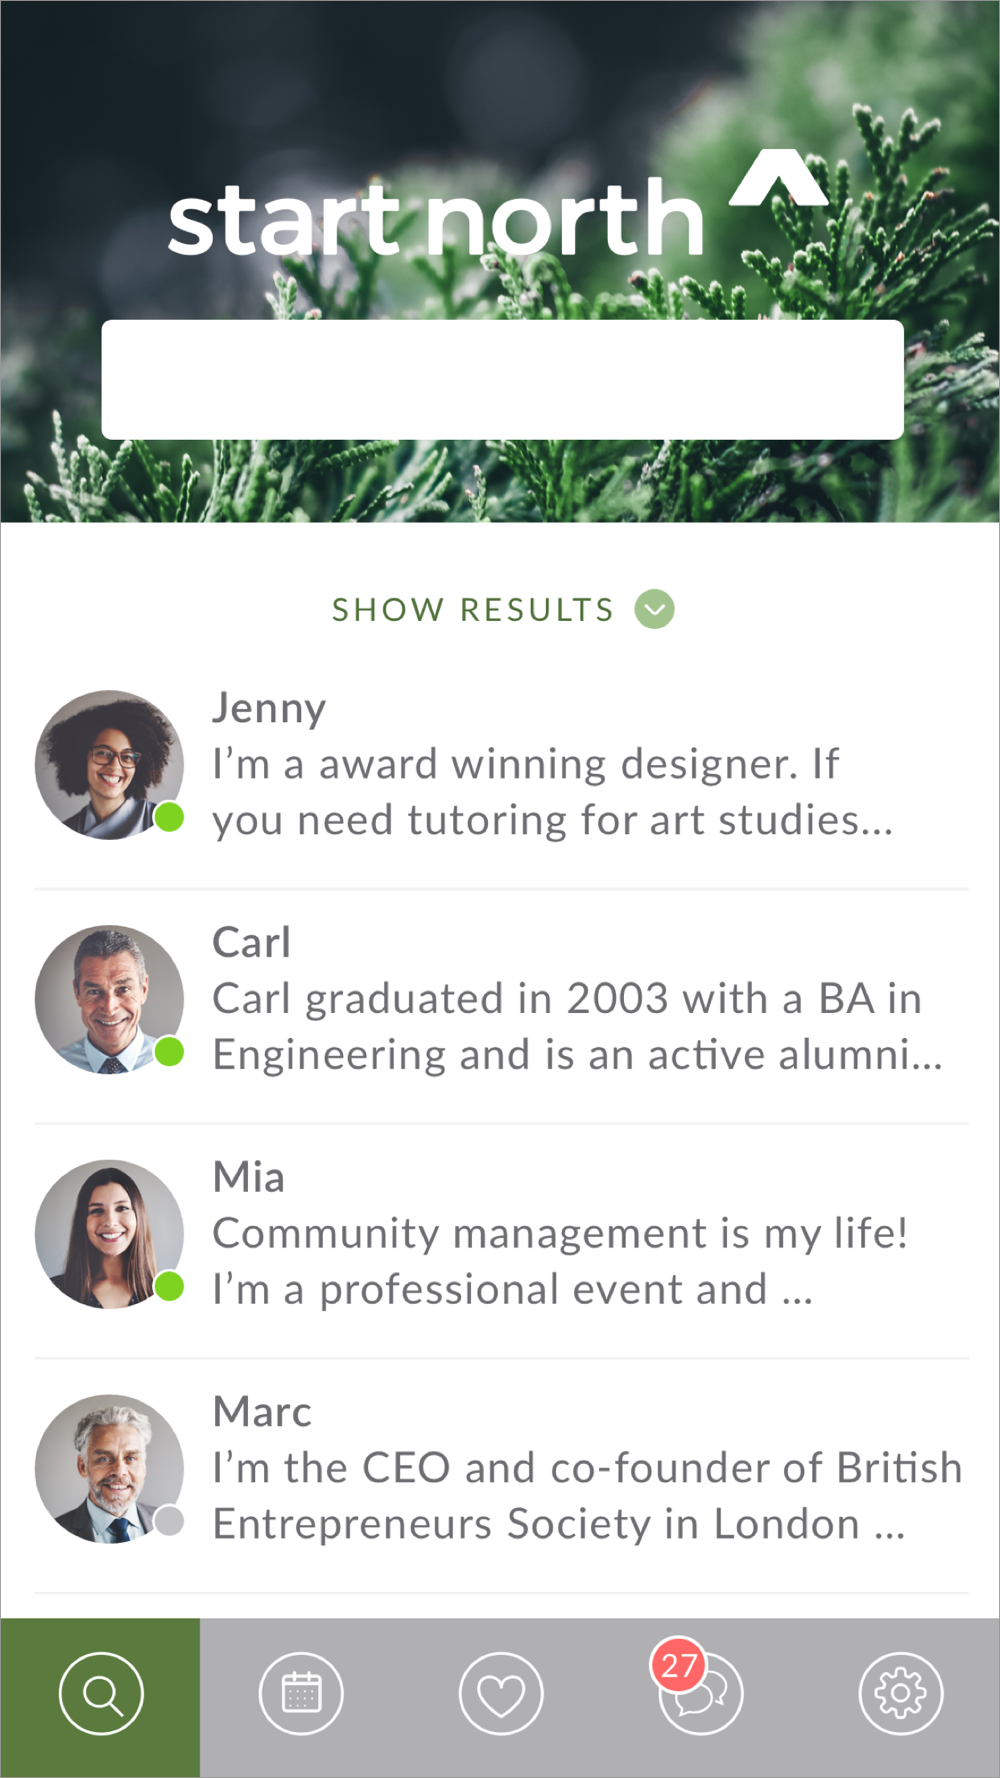This screenshot has height=1778, width=1000.
Task: Open Jenny's profile photo
Action: [109, 764]
